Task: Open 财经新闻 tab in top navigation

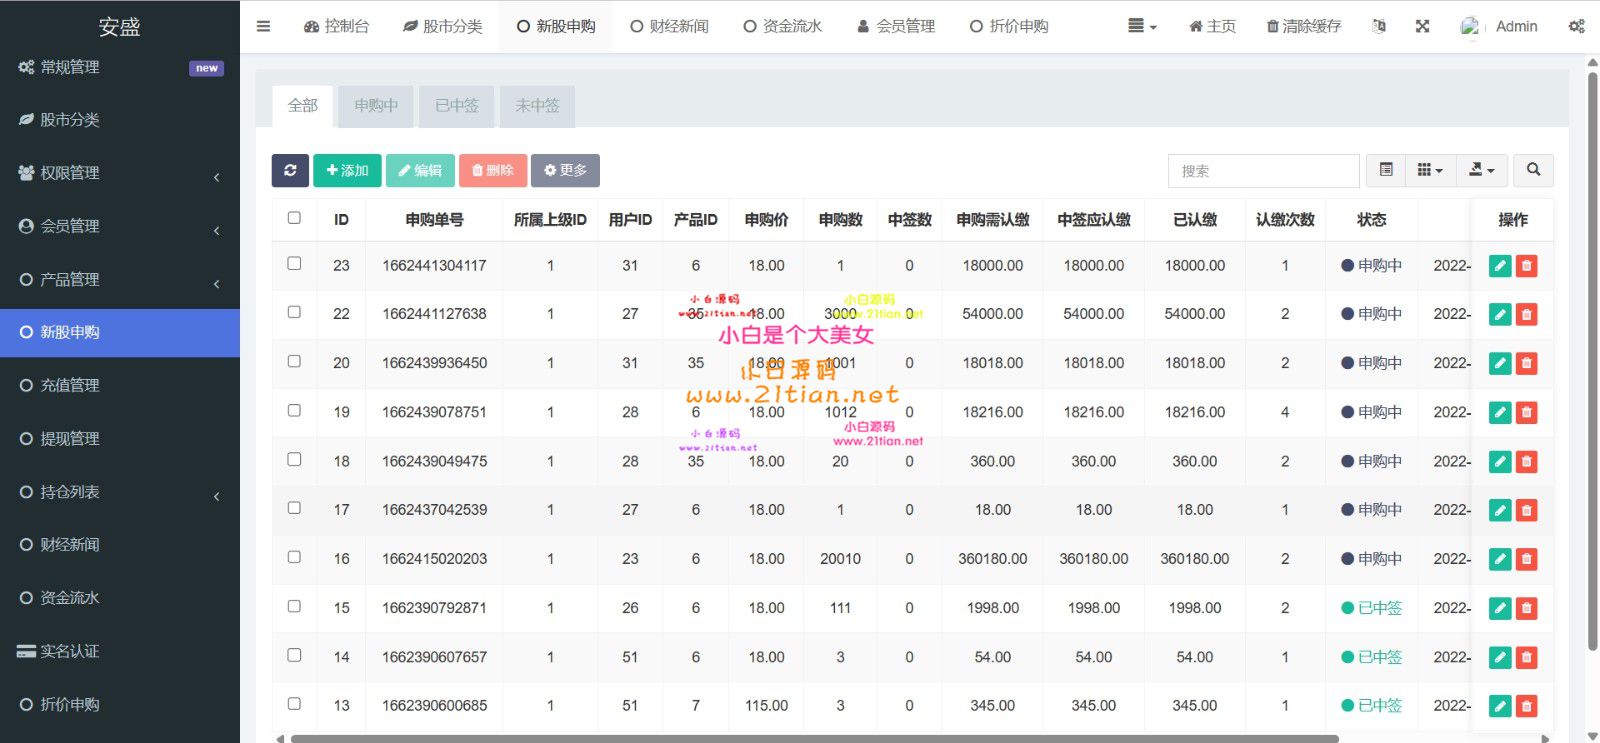Action: point(669,26)
